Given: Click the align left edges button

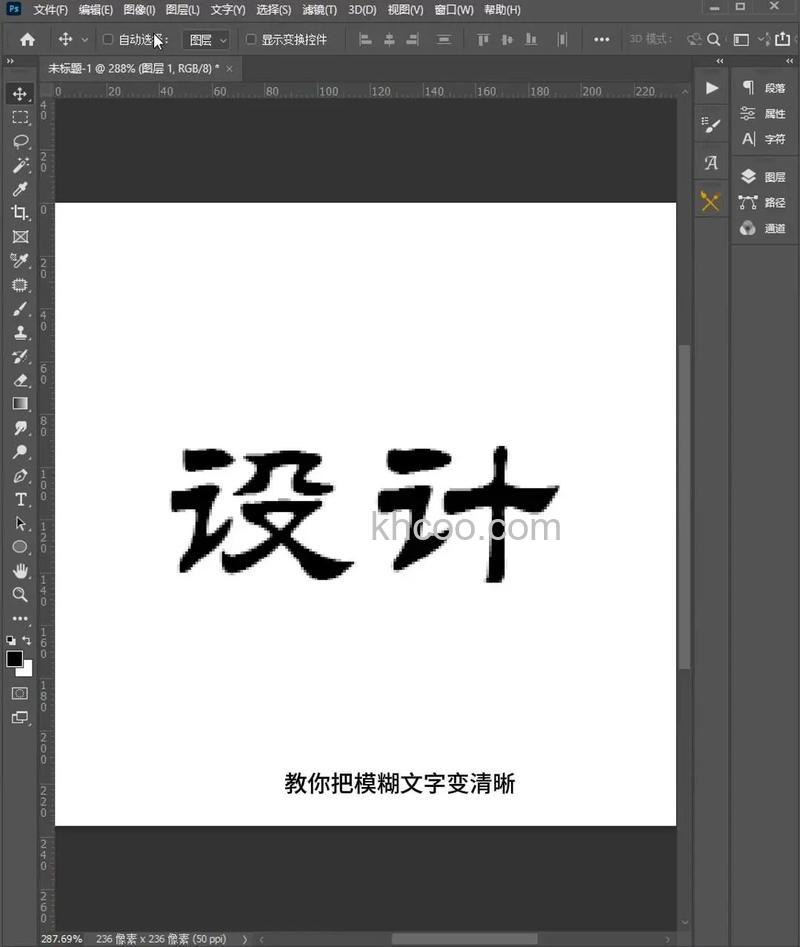Looking at the screenshot, I should tap(365, 39).
